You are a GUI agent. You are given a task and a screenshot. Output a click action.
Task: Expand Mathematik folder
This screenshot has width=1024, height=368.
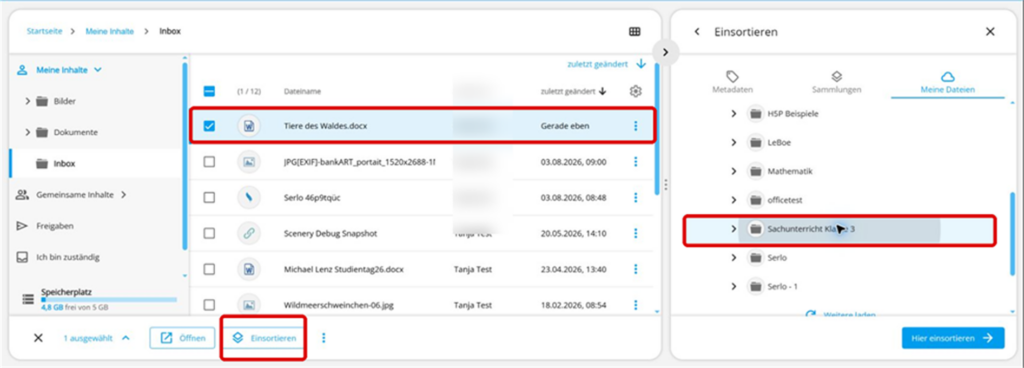pyautogui.click(x=733, y=171)
